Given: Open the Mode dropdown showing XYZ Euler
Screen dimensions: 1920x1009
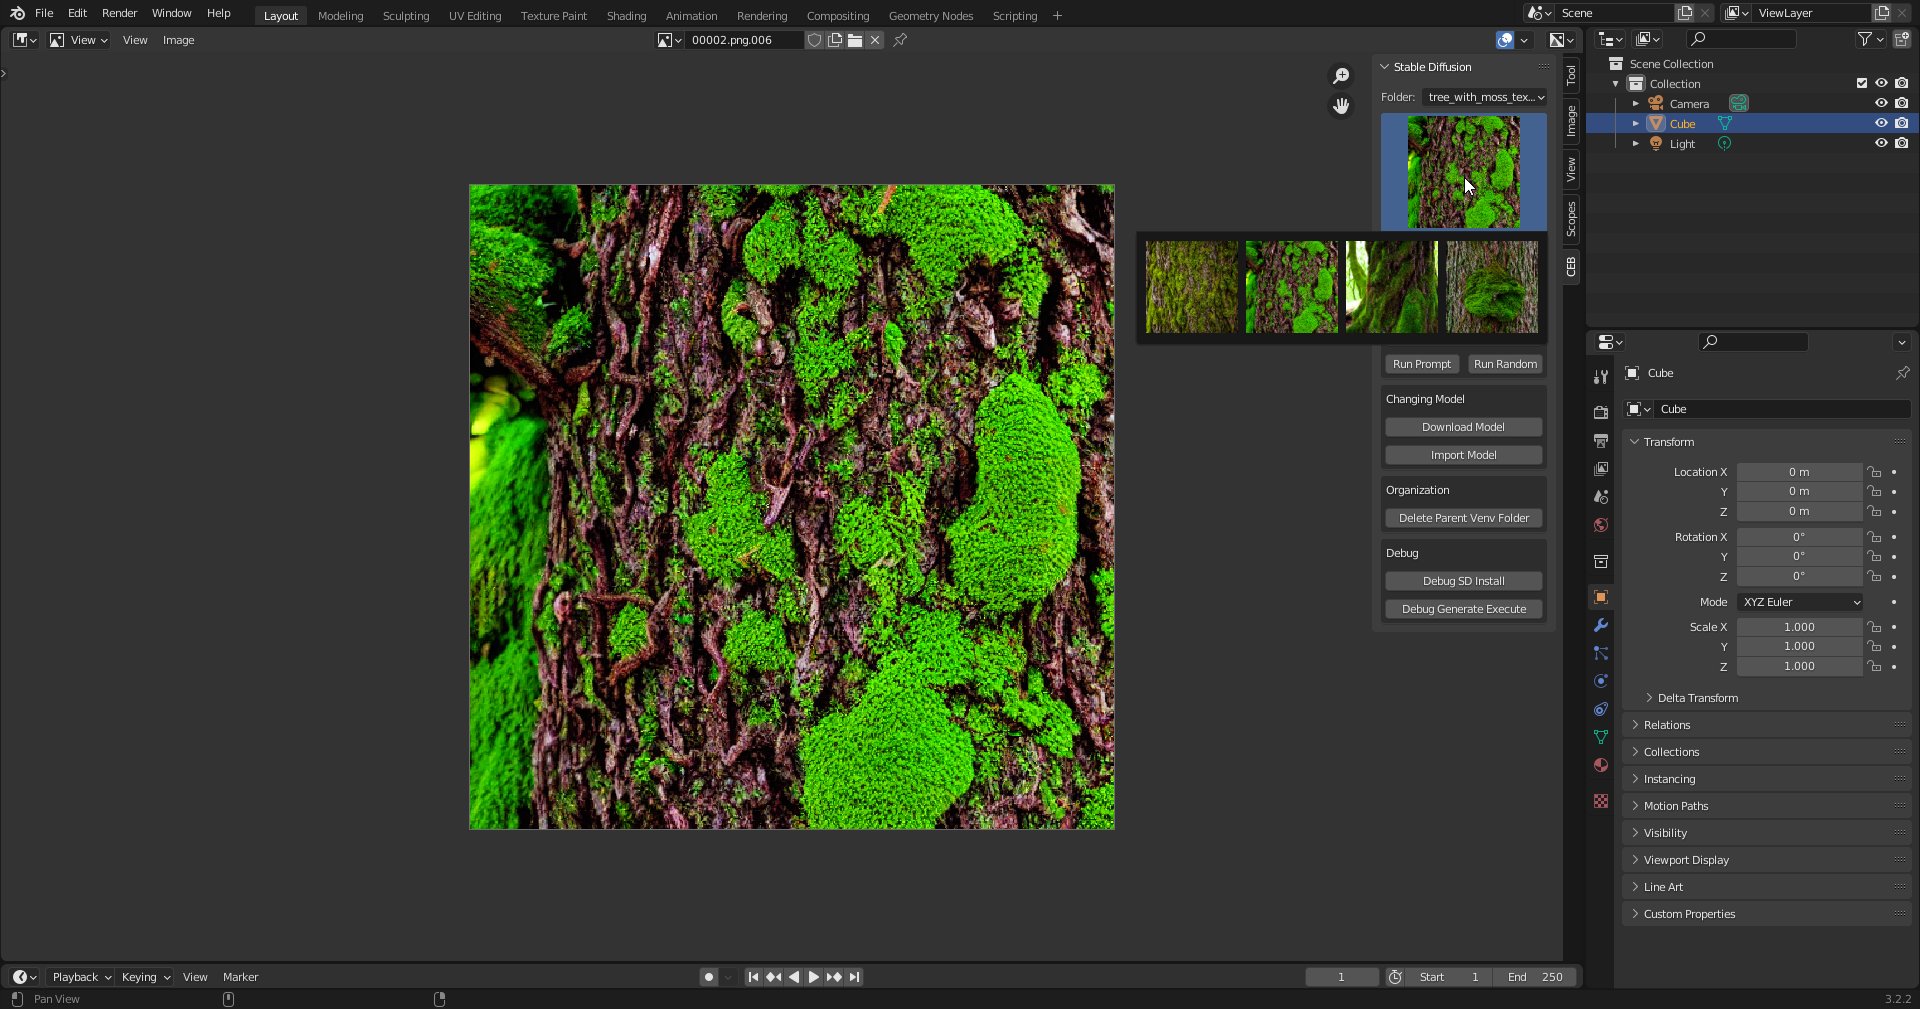Looking at the screenshot, I should [x=1798, y=602].
